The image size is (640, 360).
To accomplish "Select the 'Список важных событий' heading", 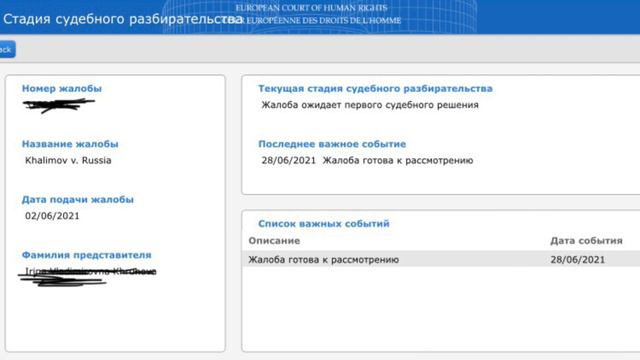I will [324, 224].
